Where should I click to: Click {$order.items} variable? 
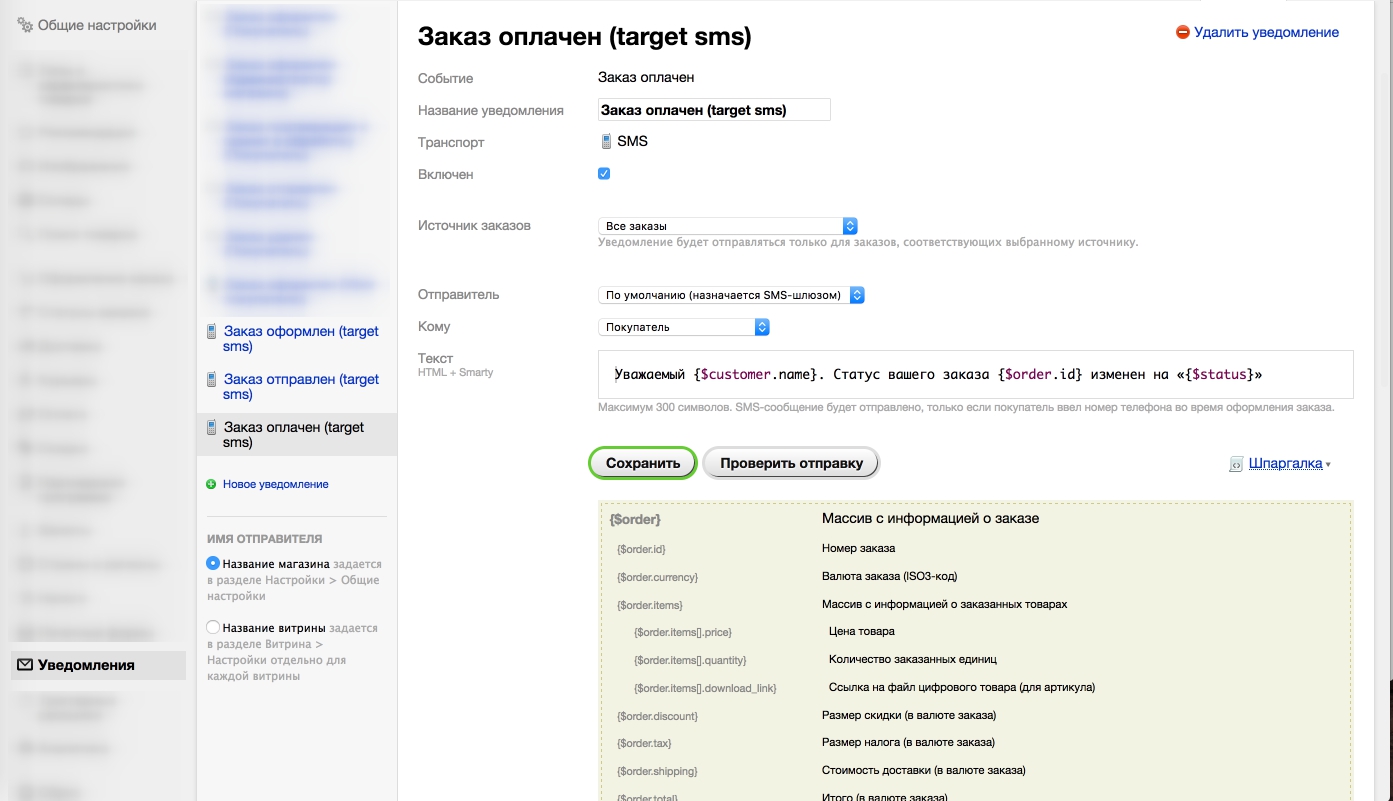point(650,605)
